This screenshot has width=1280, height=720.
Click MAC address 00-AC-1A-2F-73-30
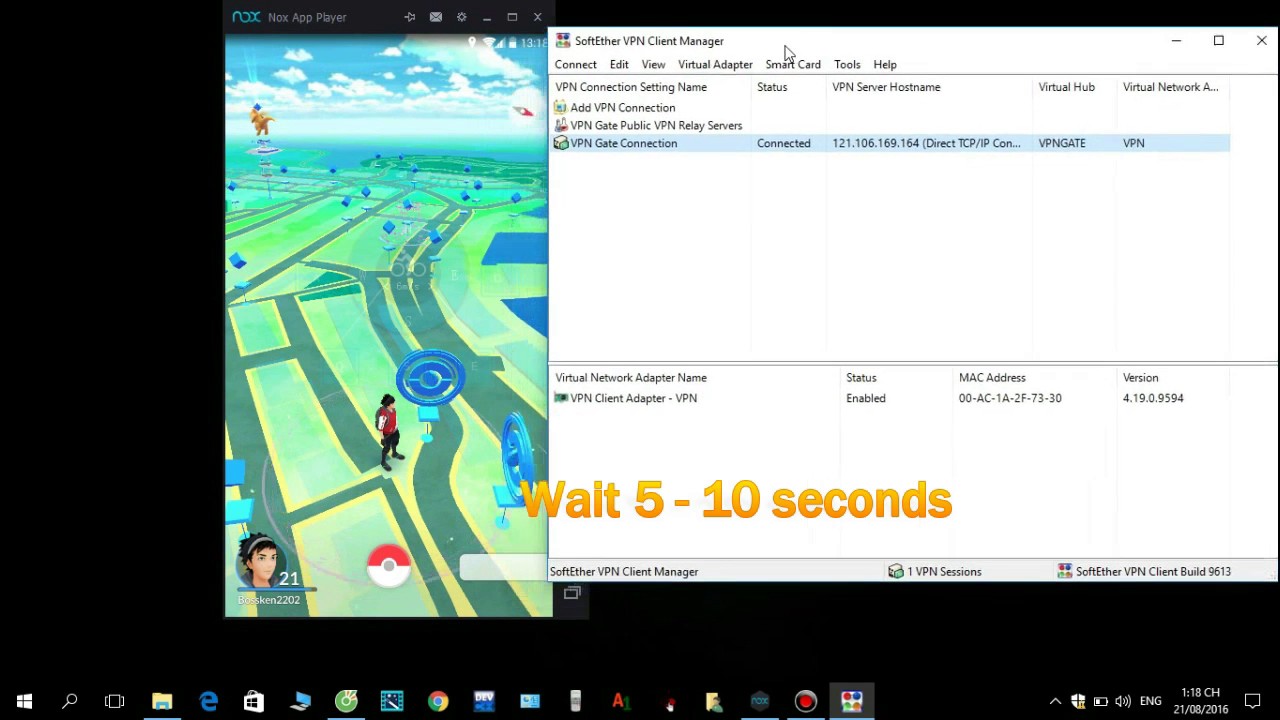[x=1010, y=398]
